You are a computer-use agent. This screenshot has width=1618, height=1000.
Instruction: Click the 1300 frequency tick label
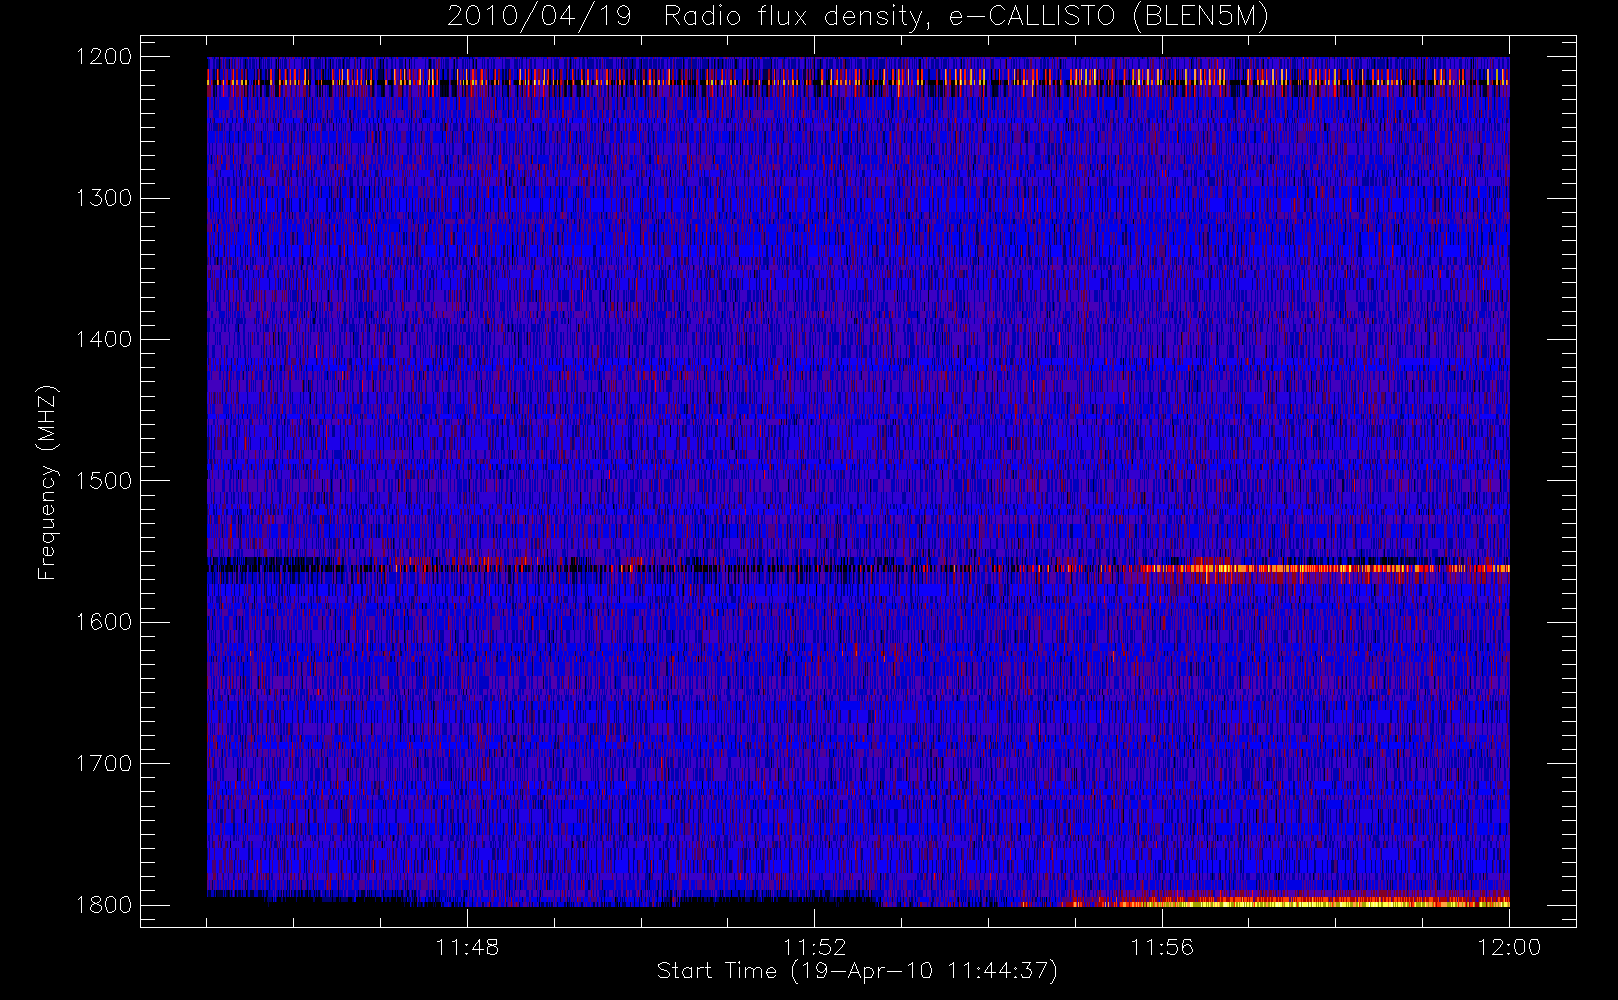click(104, 198)
